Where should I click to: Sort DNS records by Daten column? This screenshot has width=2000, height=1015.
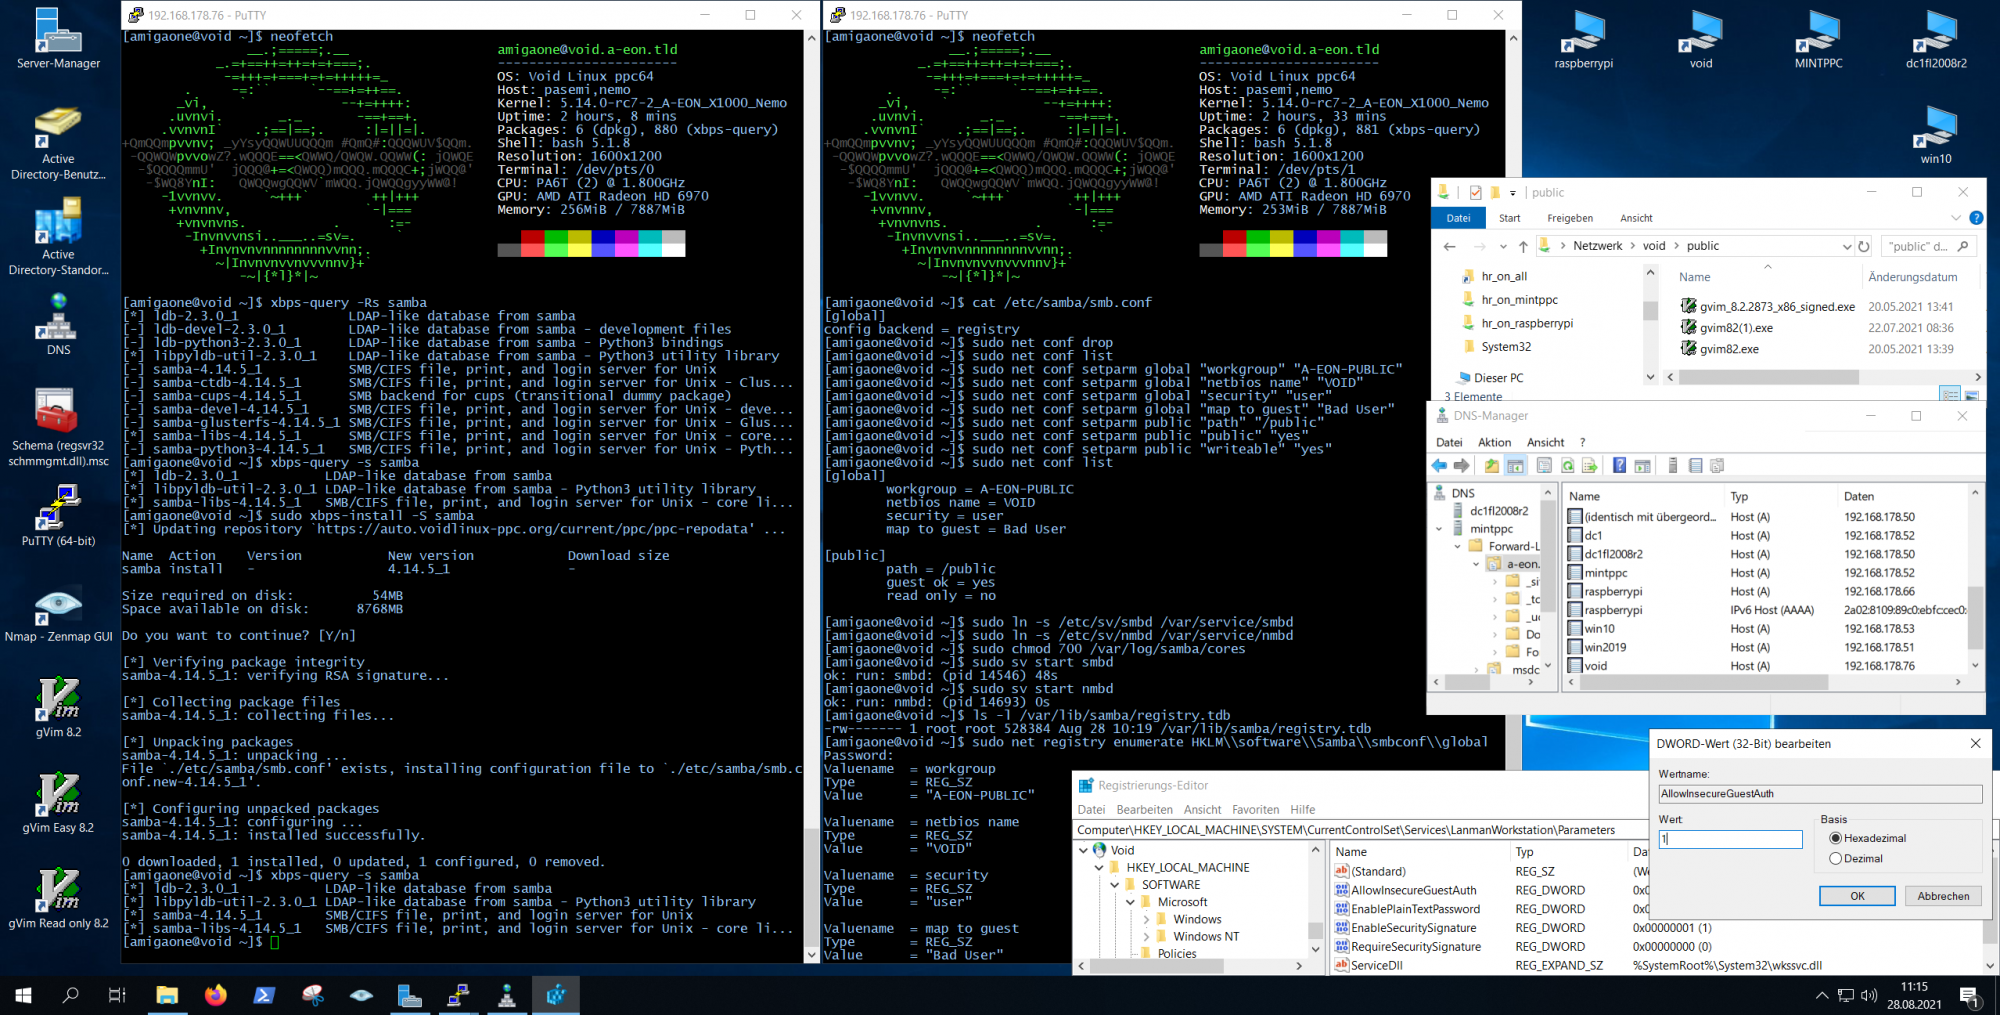pos(1858,496)
